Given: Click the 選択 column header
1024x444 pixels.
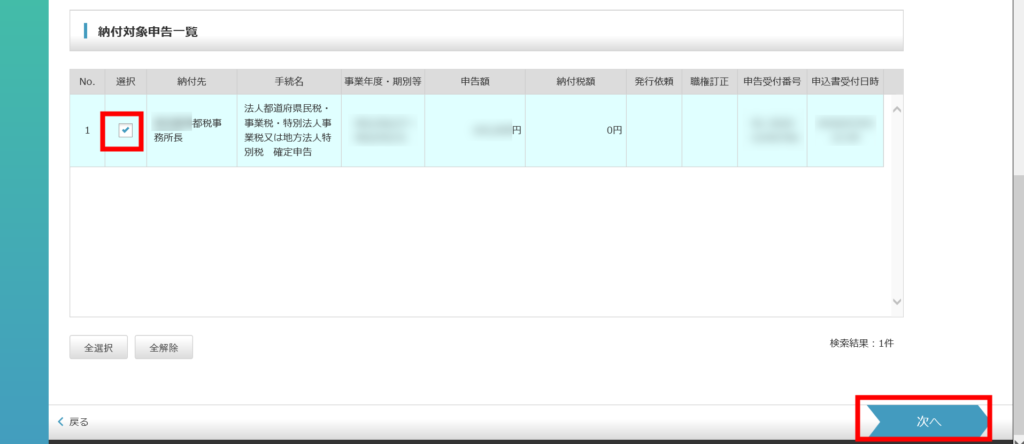Looking at the screenshot, I should [126, 81].
